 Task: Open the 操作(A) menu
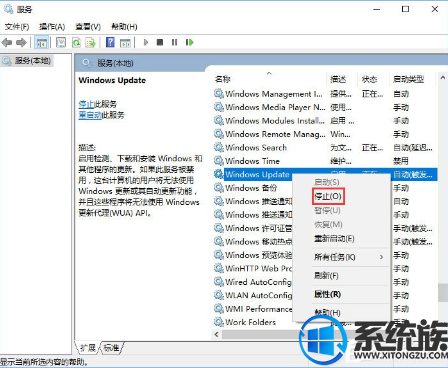[52, 27]
